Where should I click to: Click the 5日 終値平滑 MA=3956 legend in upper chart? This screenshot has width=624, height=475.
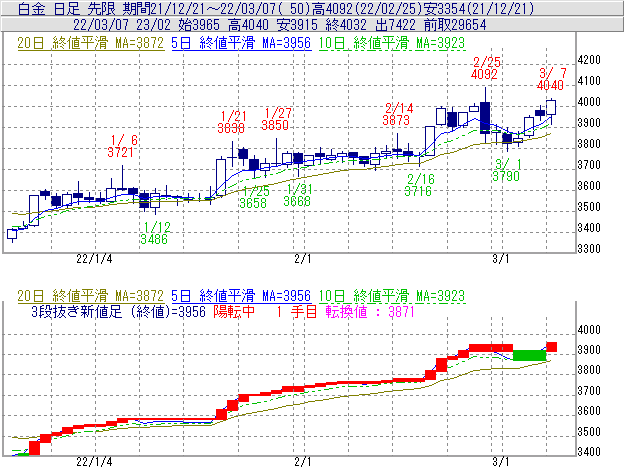coord(241,43)
